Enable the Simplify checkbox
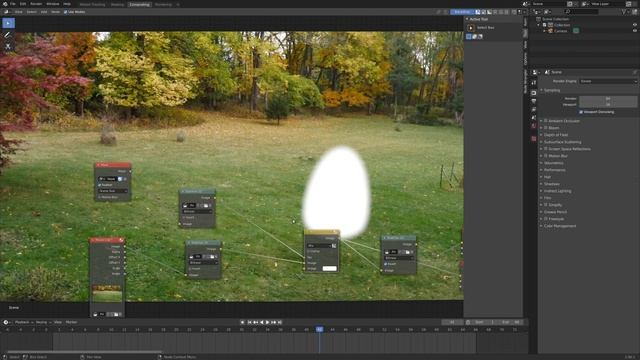Image resolution: width=640 pixels, height=360 pixels. click(x=546, y=205)
